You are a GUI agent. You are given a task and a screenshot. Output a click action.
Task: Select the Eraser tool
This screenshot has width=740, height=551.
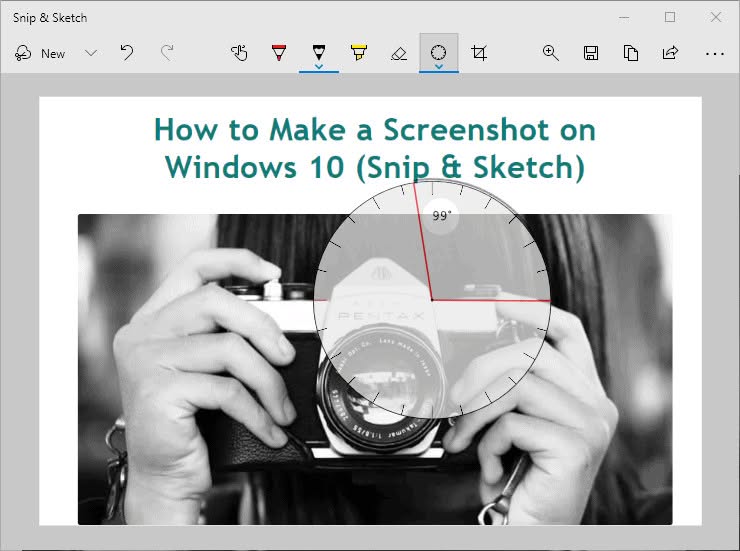point(399,53)
